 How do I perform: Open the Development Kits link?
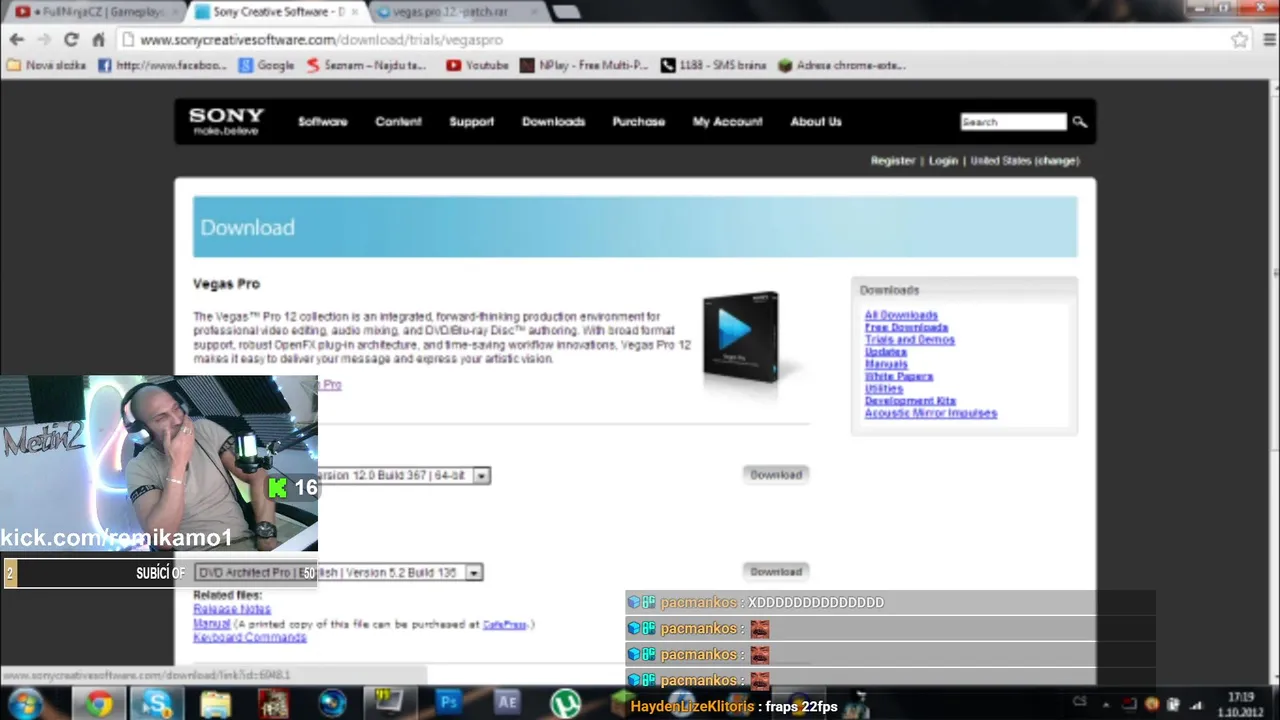click(x=910, y=401)
